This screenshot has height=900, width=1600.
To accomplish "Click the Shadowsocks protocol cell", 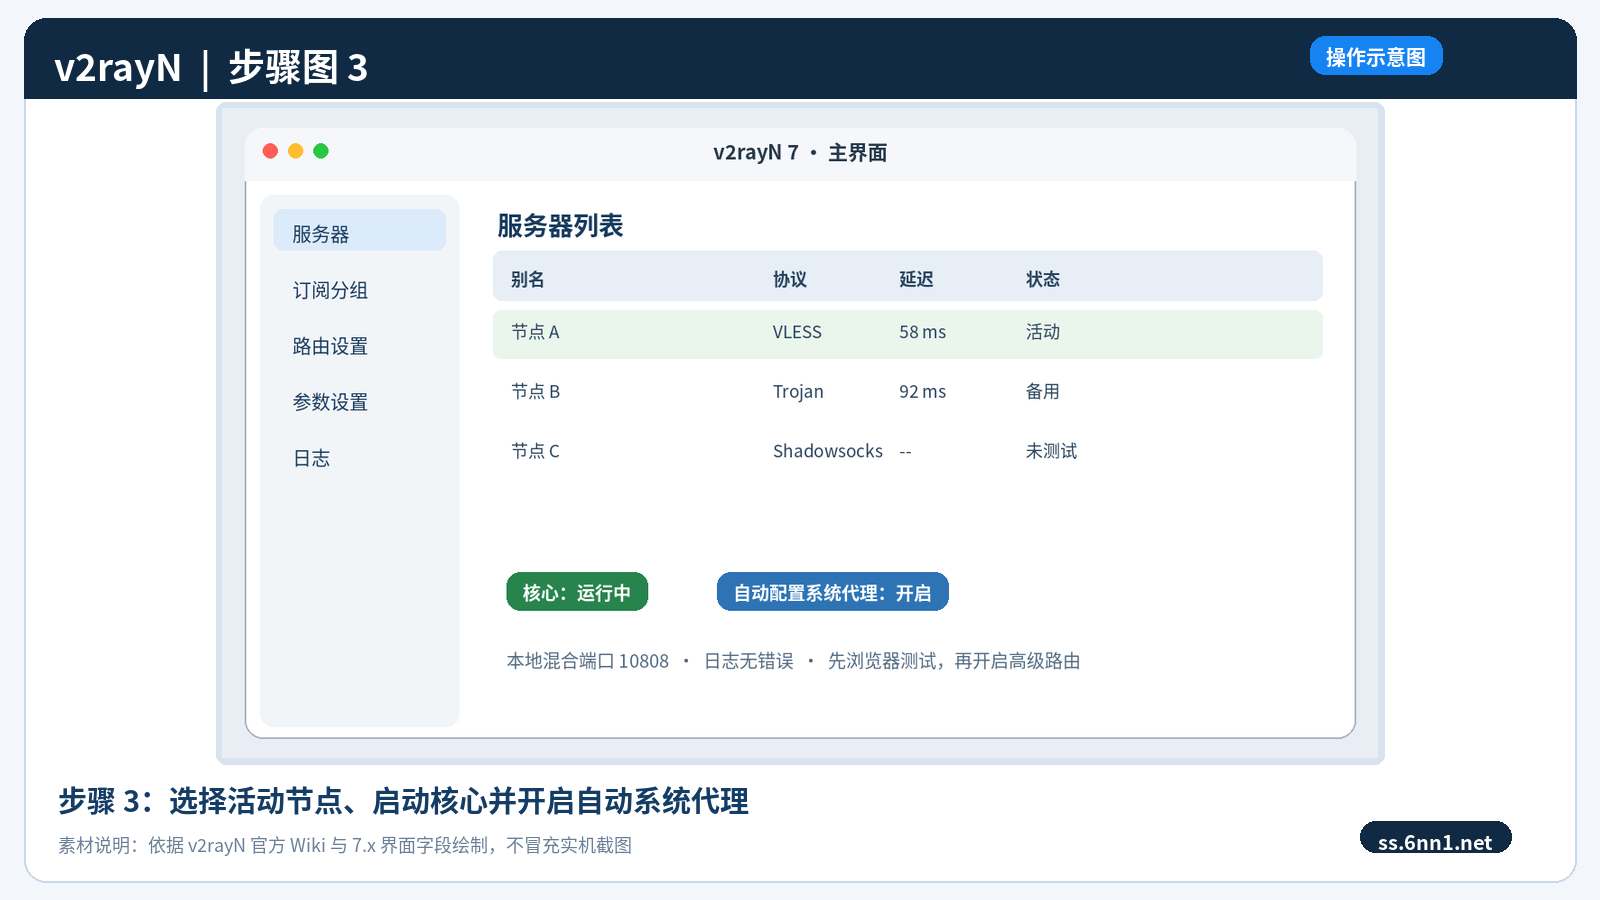I will point(828,452).
